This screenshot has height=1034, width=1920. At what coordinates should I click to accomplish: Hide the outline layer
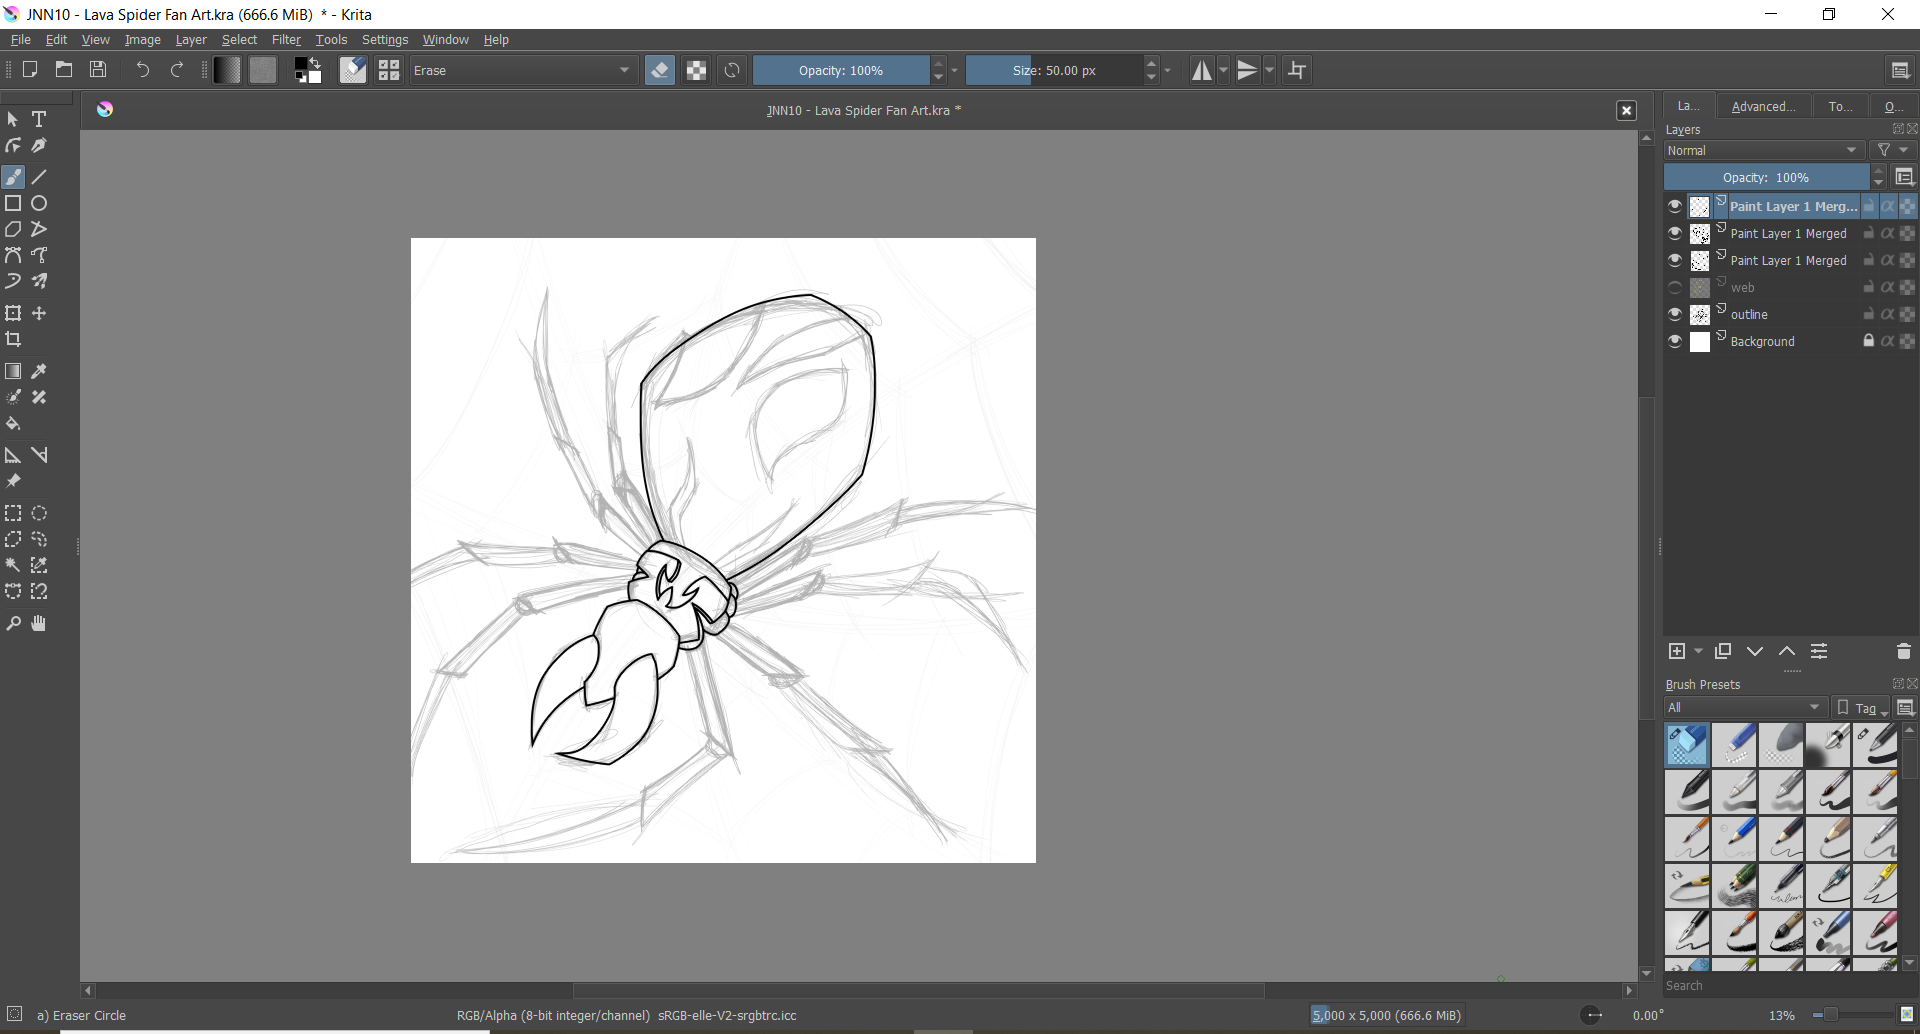[1675, 314]
